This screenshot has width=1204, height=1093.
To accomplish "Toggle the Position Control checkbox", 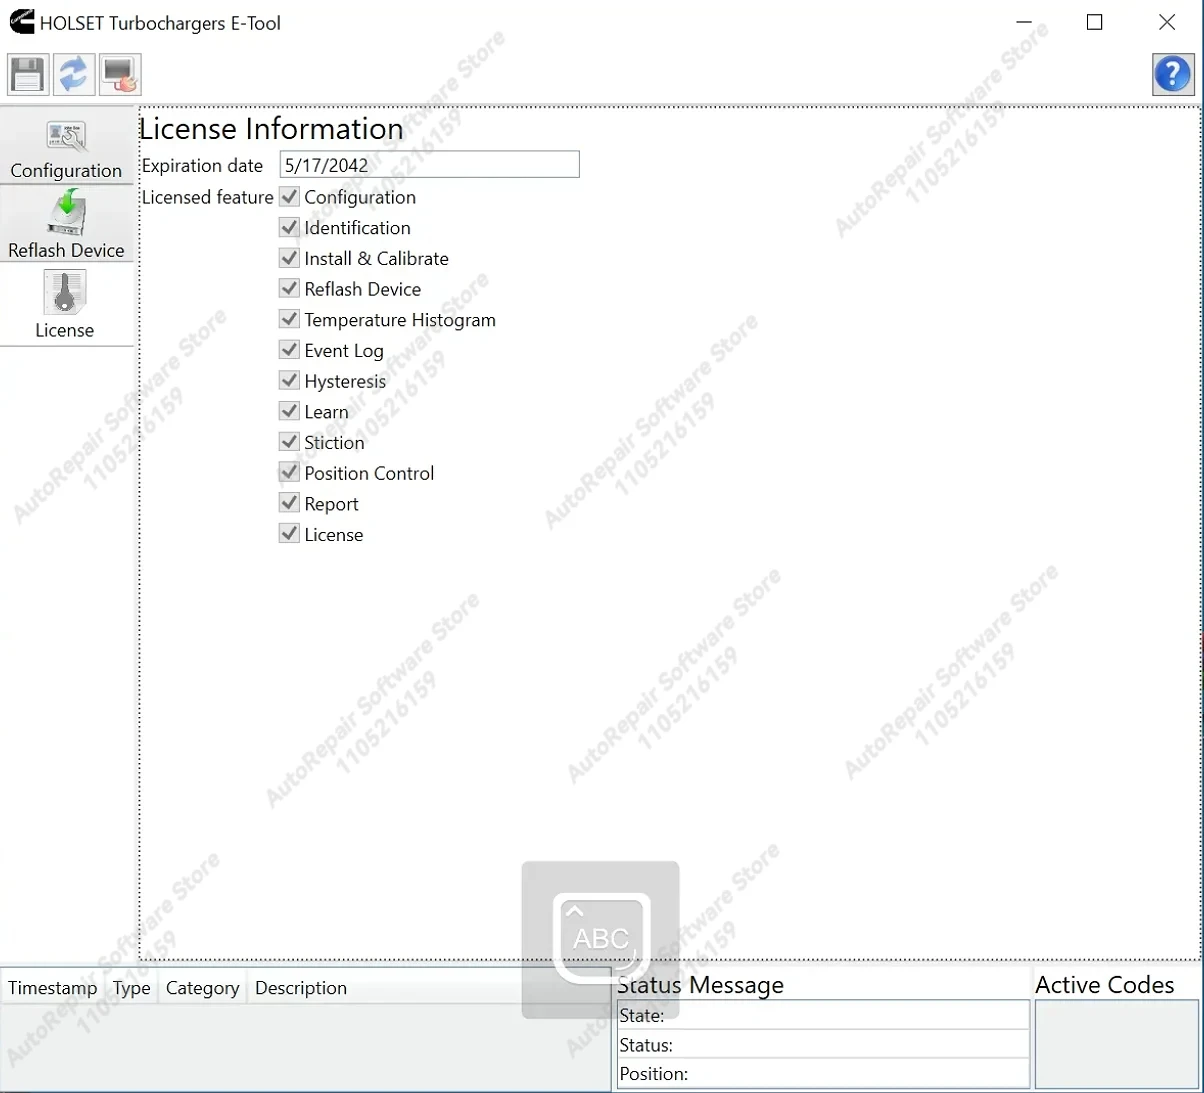I will pyautogui.click(x=289, y=472).
